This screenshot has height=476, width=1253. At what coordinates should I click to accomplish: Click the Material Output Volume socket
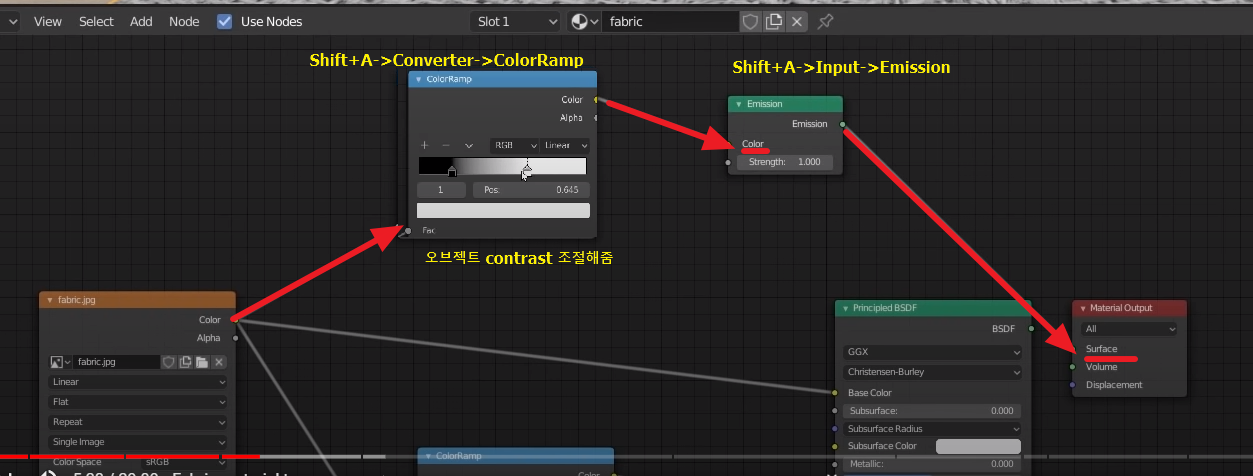click(x=1073, y=367)
